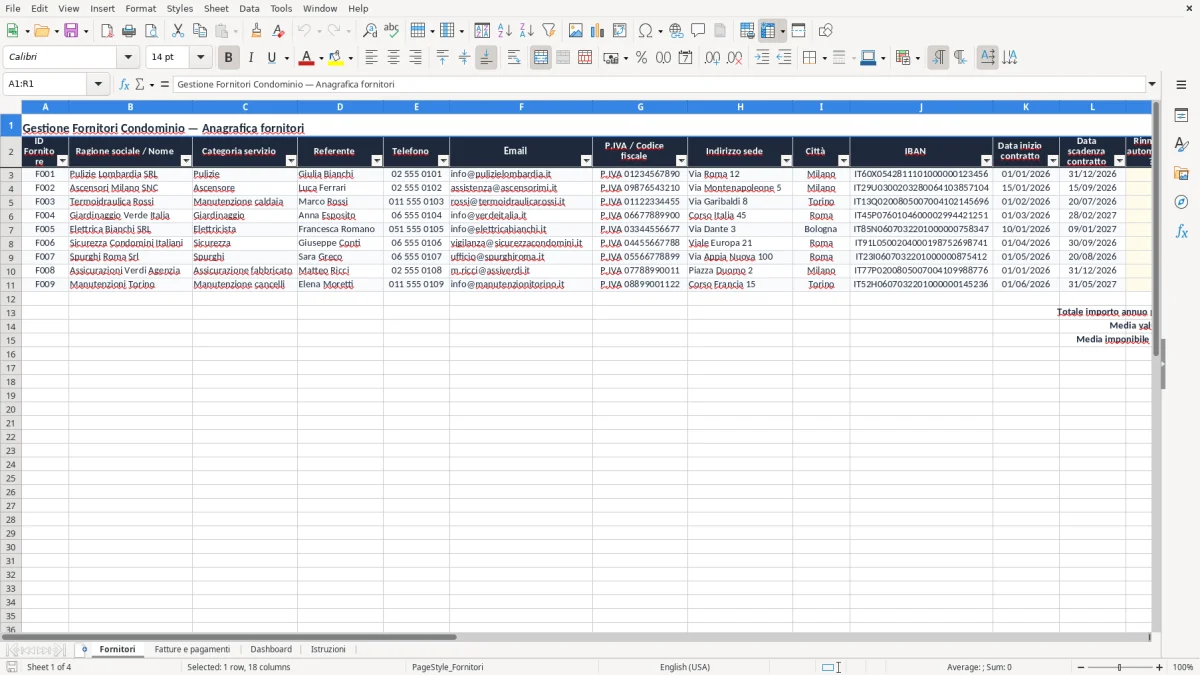Toggle Italic formatting
Image resolution: width=1200 pixels, height=675 pixels.
(251, 58)
